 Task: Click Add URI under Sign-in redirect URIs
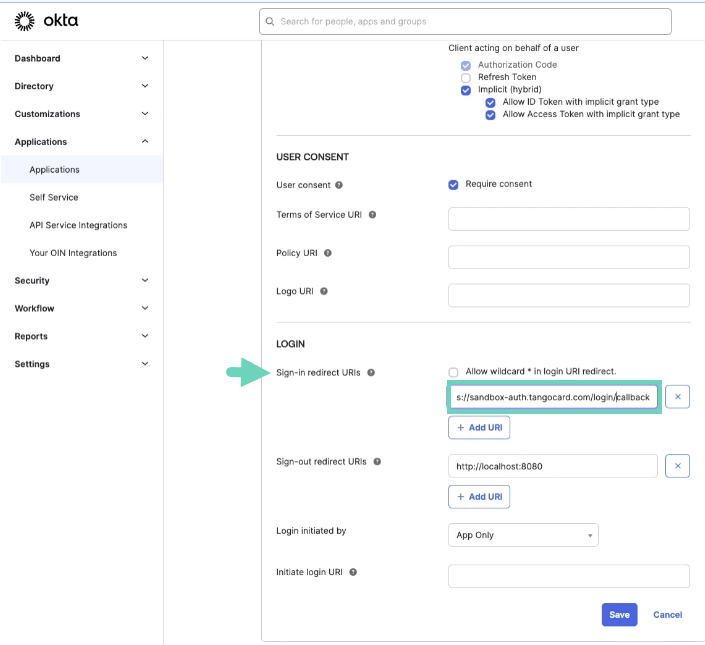click(x=479, y=427)
